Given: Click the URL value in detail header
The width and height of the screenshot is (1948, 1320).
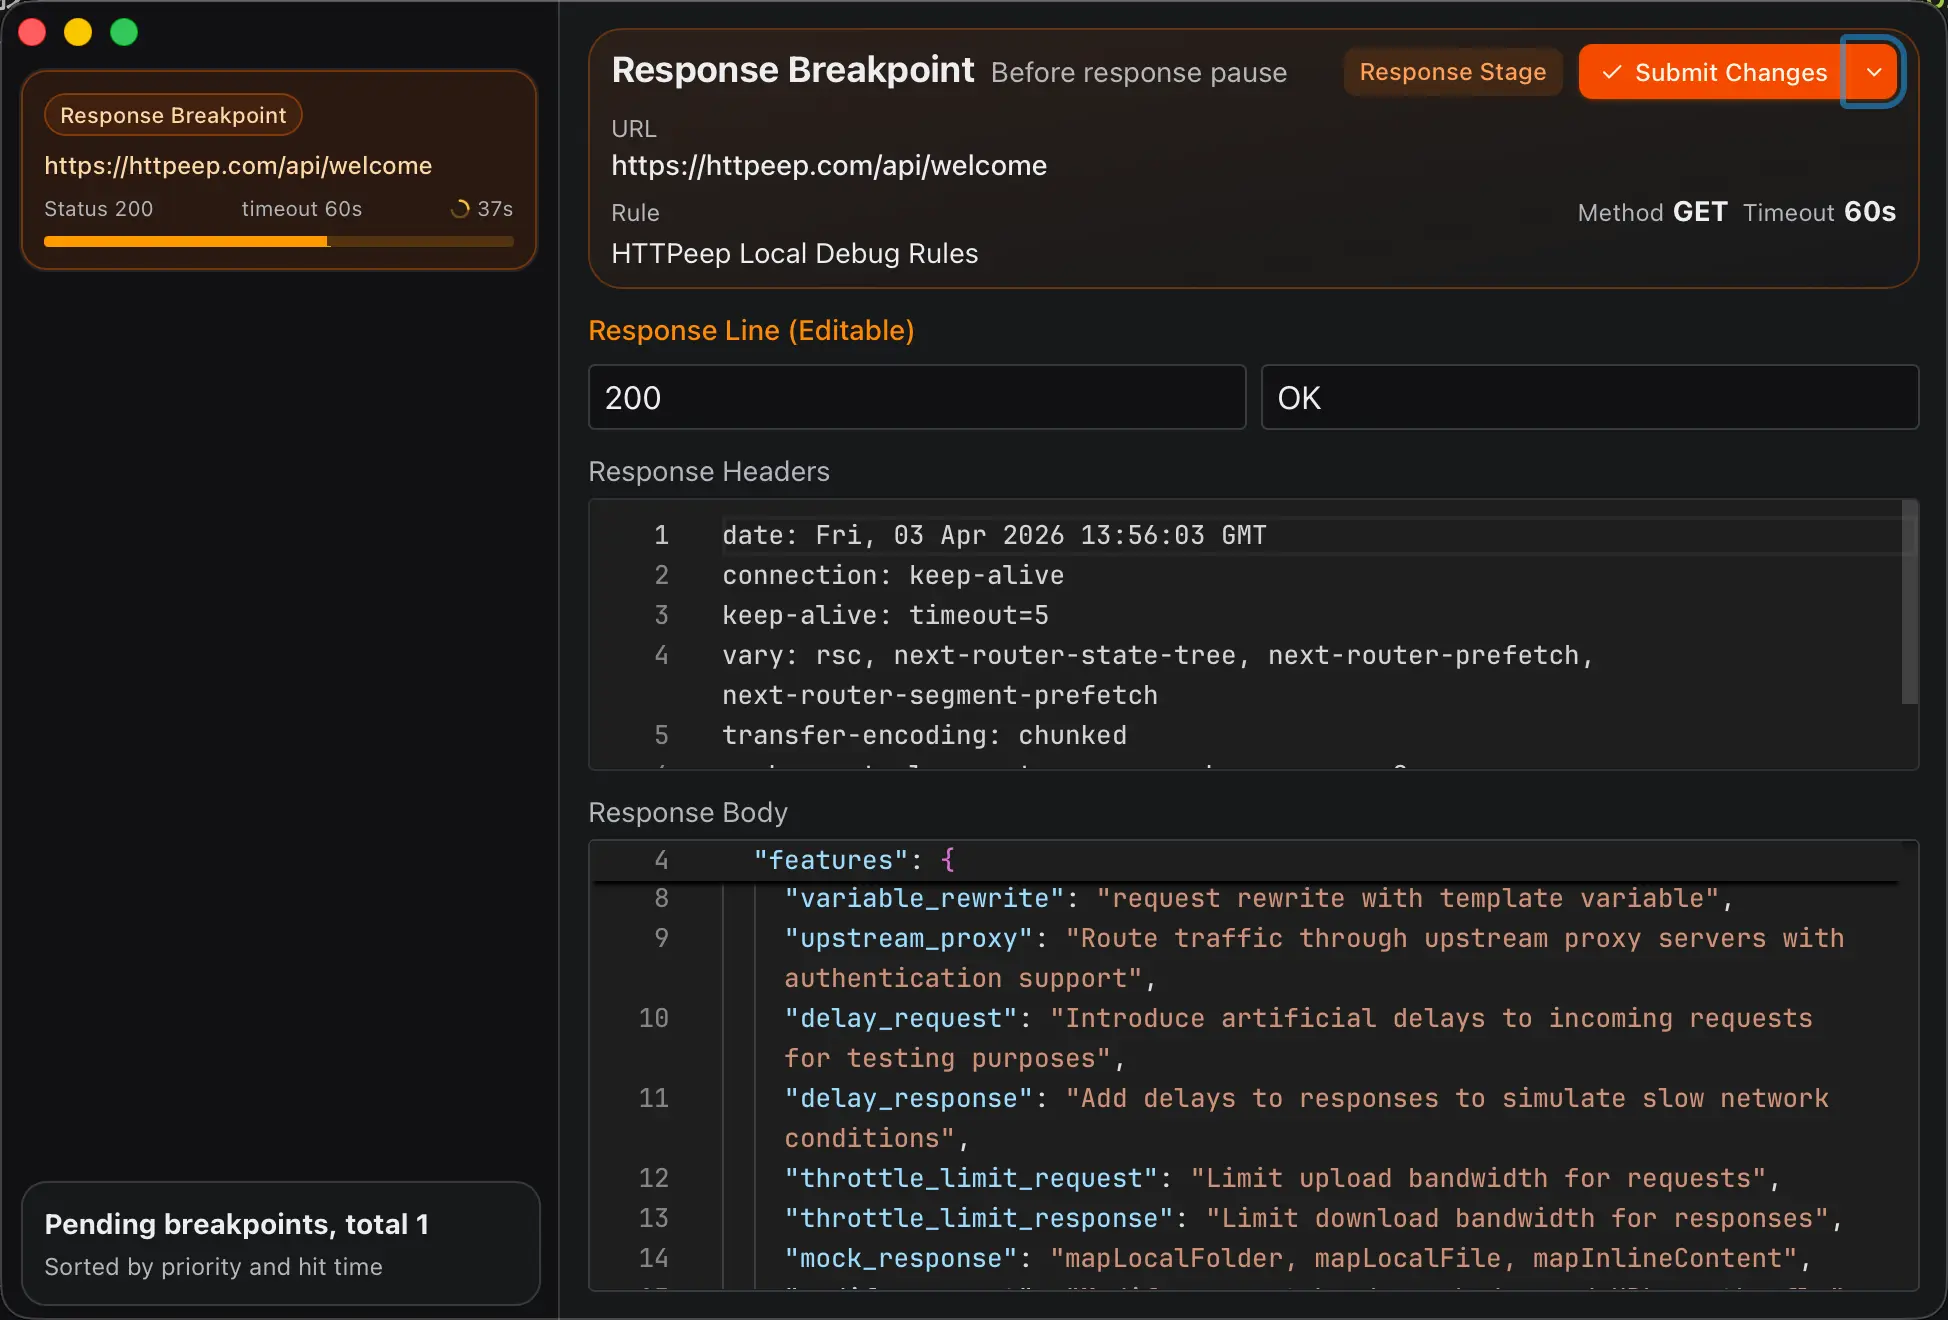Looking at the screenshot, I should [x=829, y=165].
